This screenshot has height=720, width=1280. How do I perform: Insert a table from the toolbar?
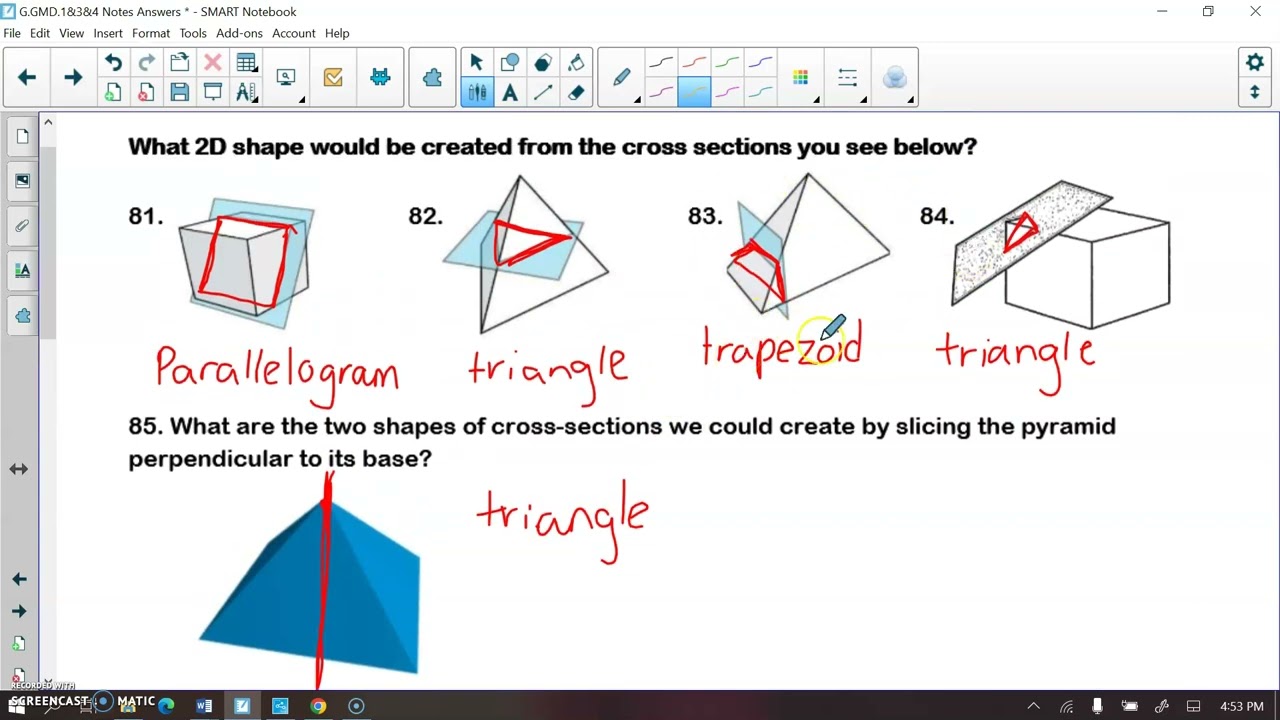click(x=246, y=63)
